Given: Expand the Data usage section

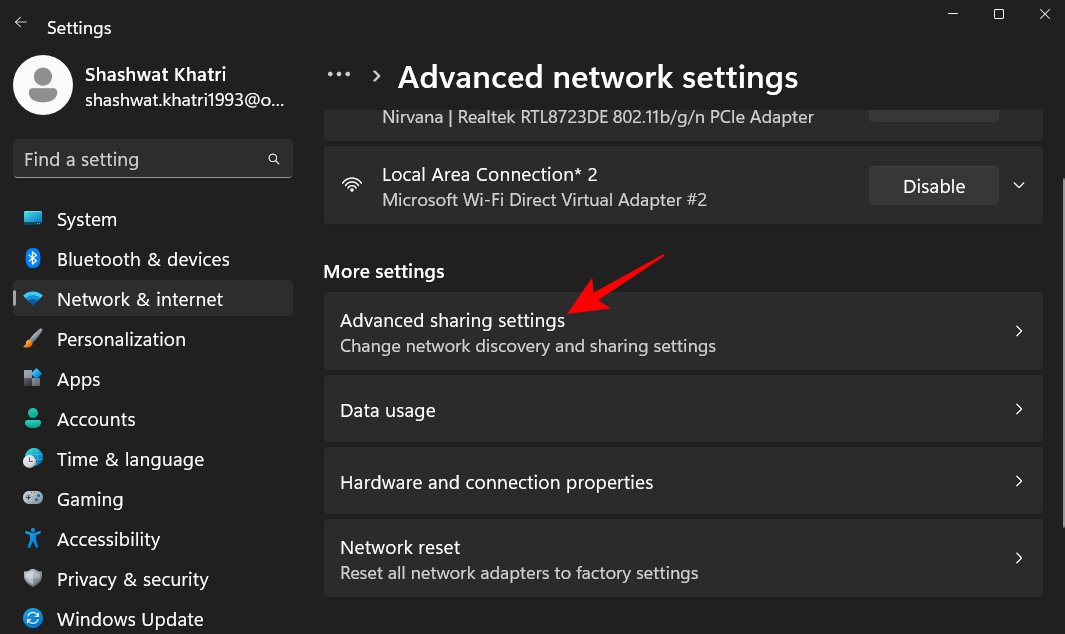Looking at the screenshot, I should (683, 409).
